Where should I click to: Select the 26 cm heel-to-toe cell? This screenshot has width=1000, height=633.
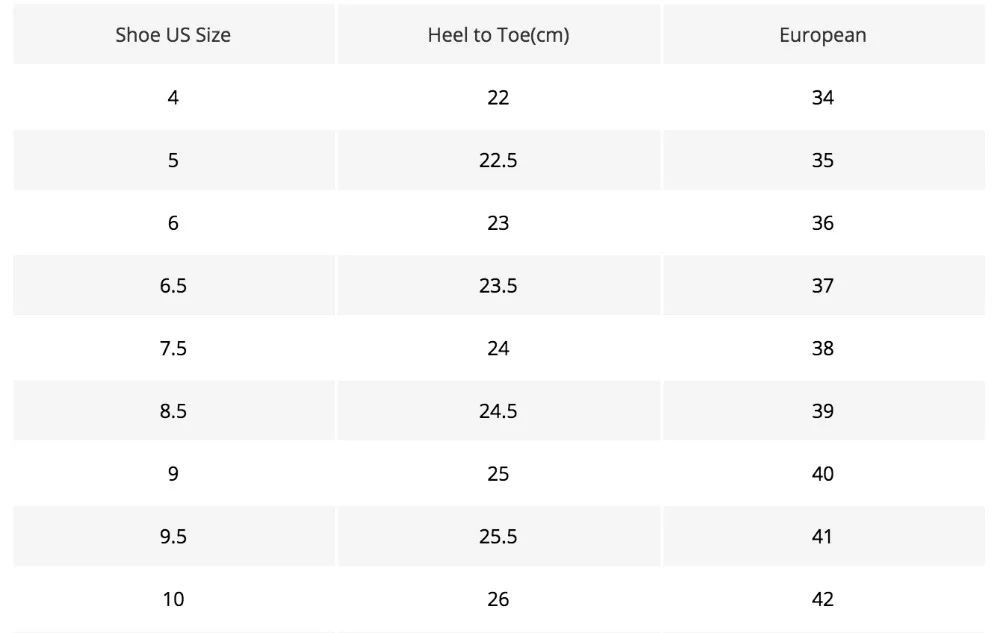(498, 600)
